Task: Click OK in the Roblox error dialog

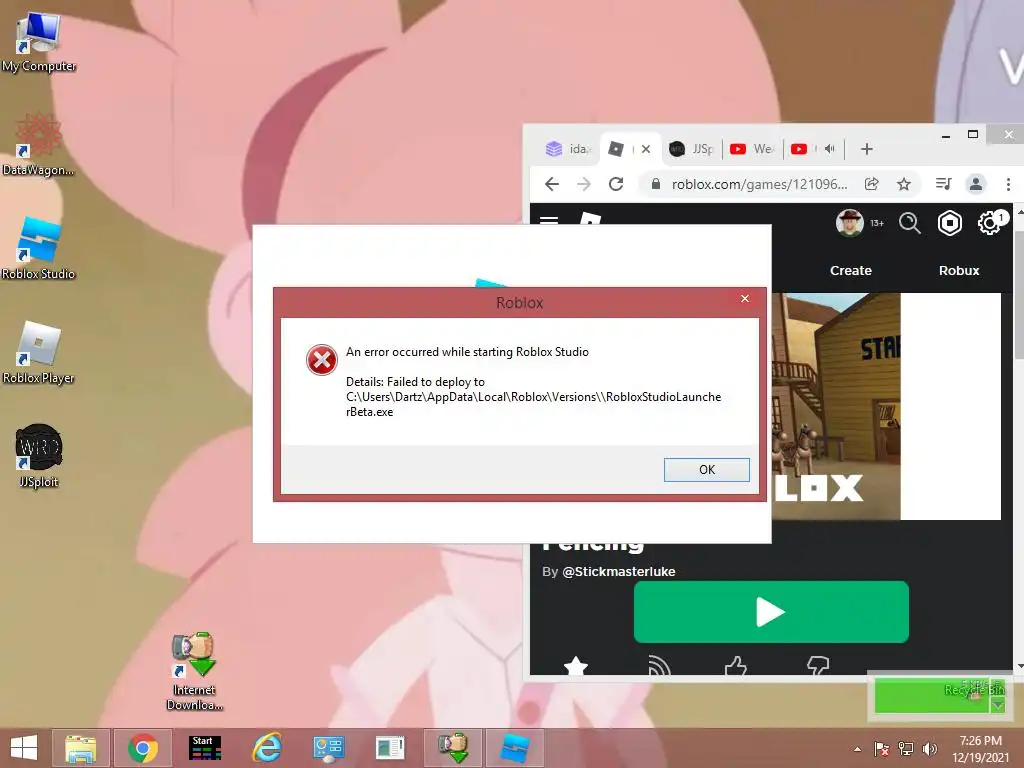Action: [707, 470]
